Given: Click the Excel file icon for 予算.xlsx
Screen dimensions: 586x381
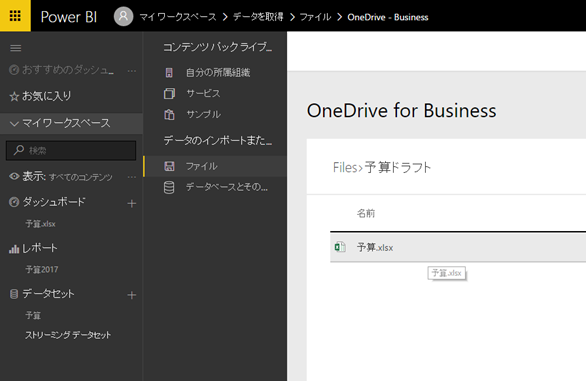Looking at the screenshot, I should pos(340,247).
